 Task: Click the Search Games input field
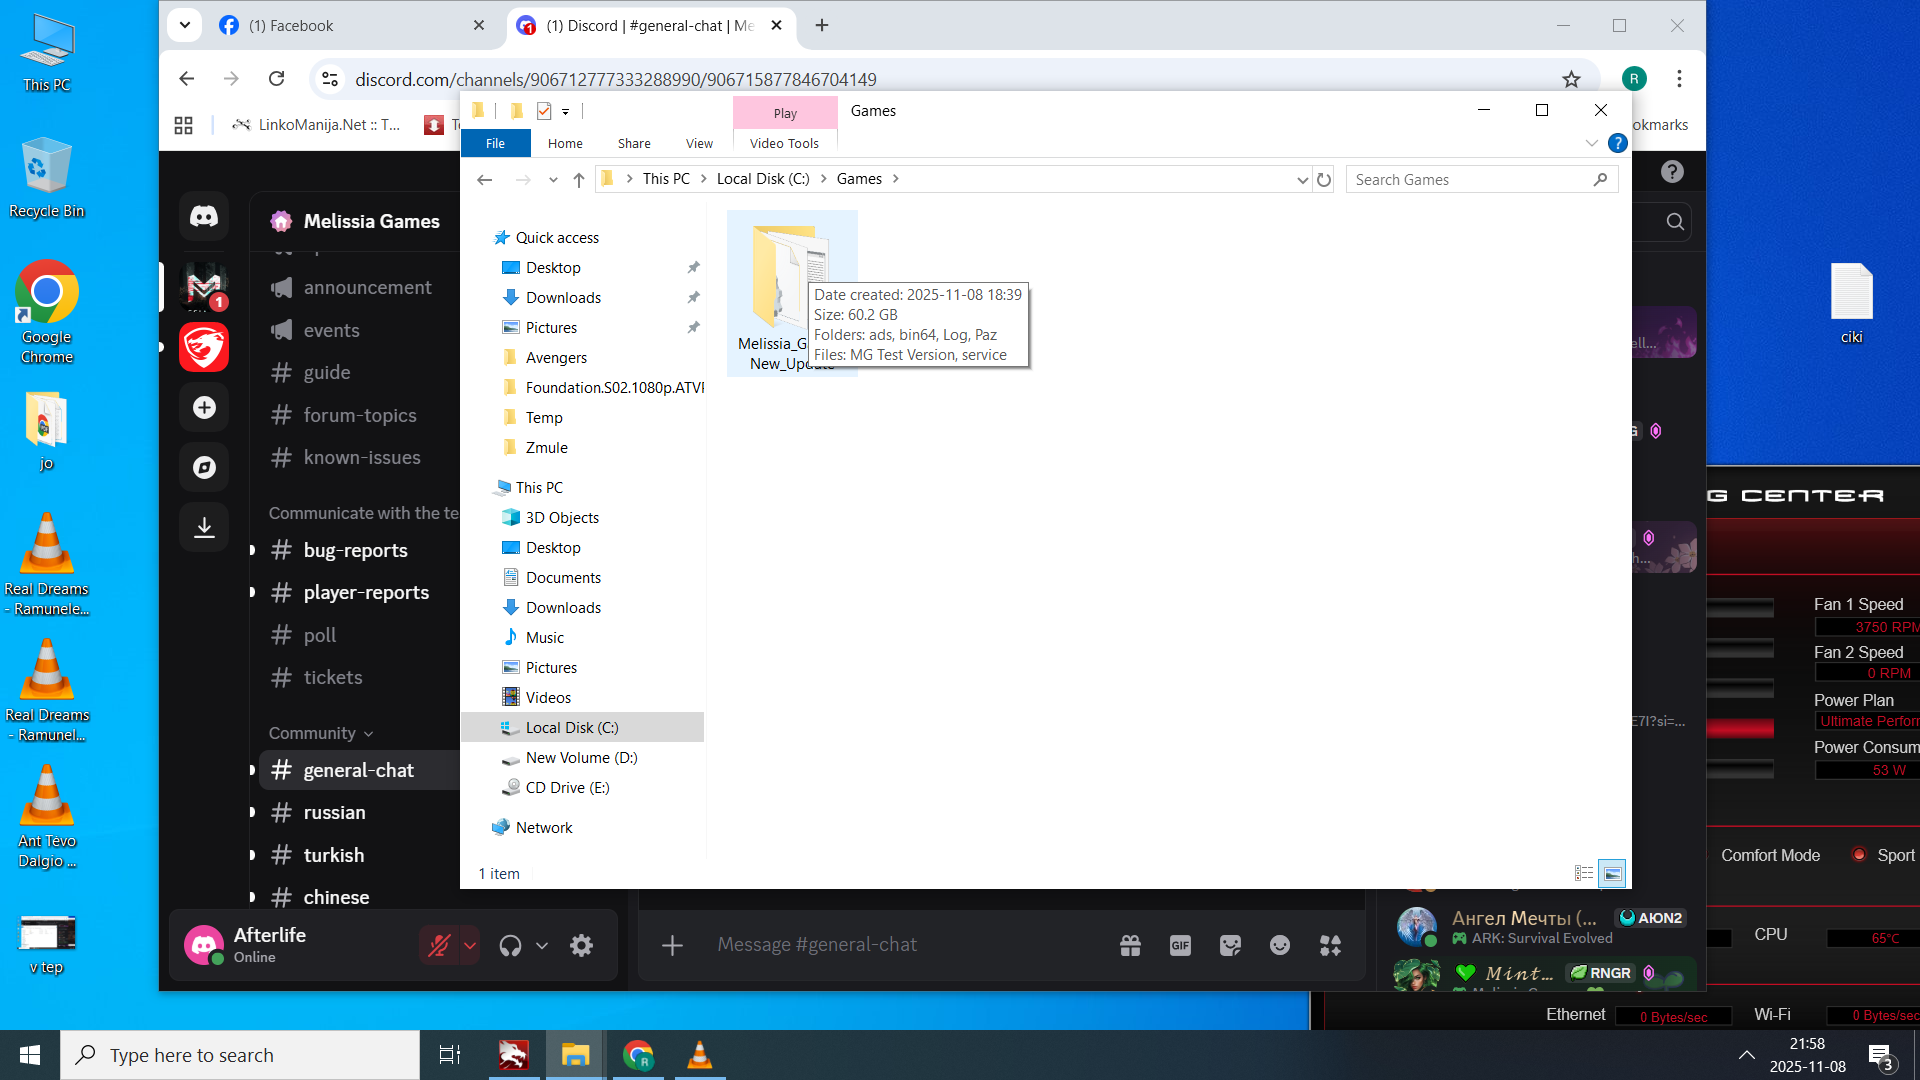(x=1468, y=180)
